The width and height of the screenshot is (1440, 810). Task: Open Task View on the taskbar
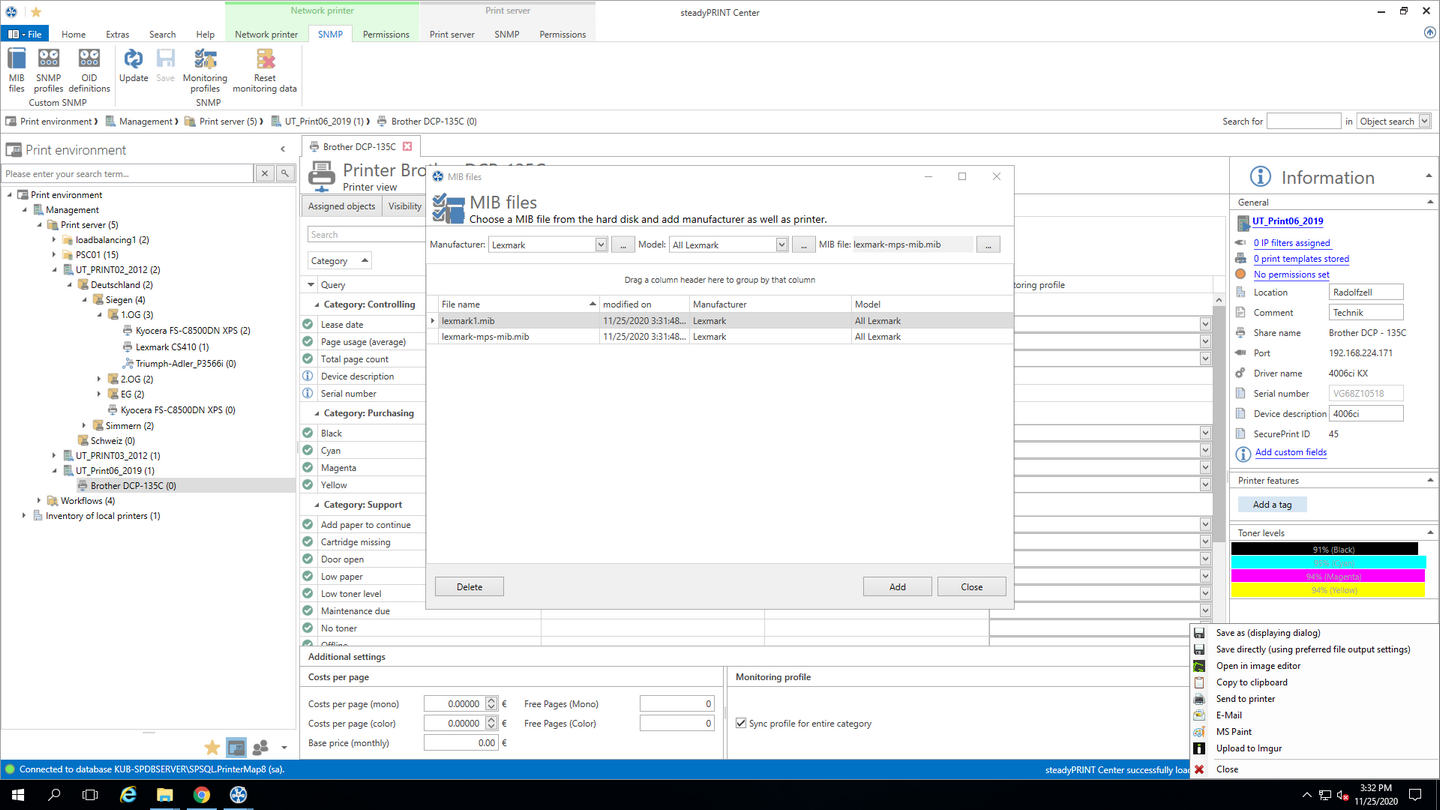click(90, 795)
